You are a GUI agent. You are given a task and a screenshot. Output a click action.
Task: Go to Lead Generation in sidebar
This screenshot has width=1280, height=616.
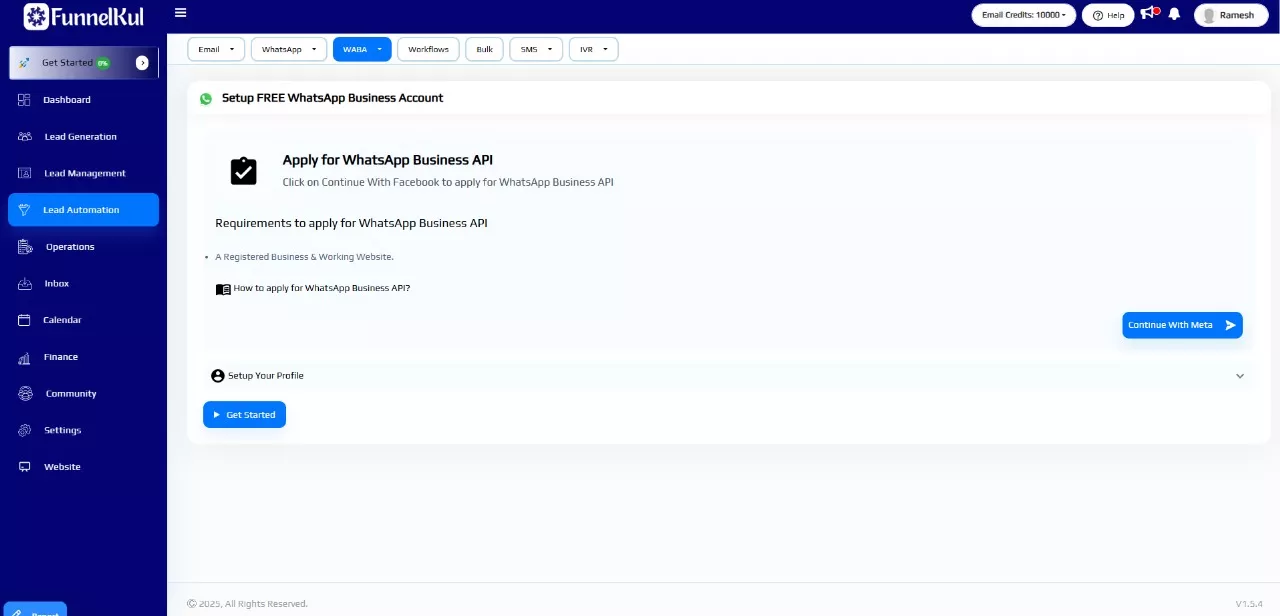pos(80,137)
